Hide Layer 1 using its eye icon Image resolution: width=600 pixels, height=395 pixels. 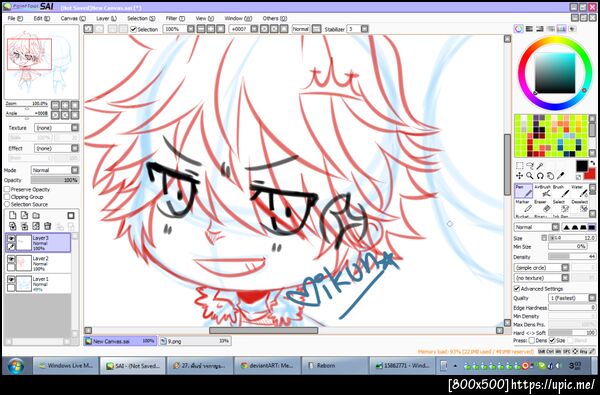pyautogui.click(x=11, y=279)
